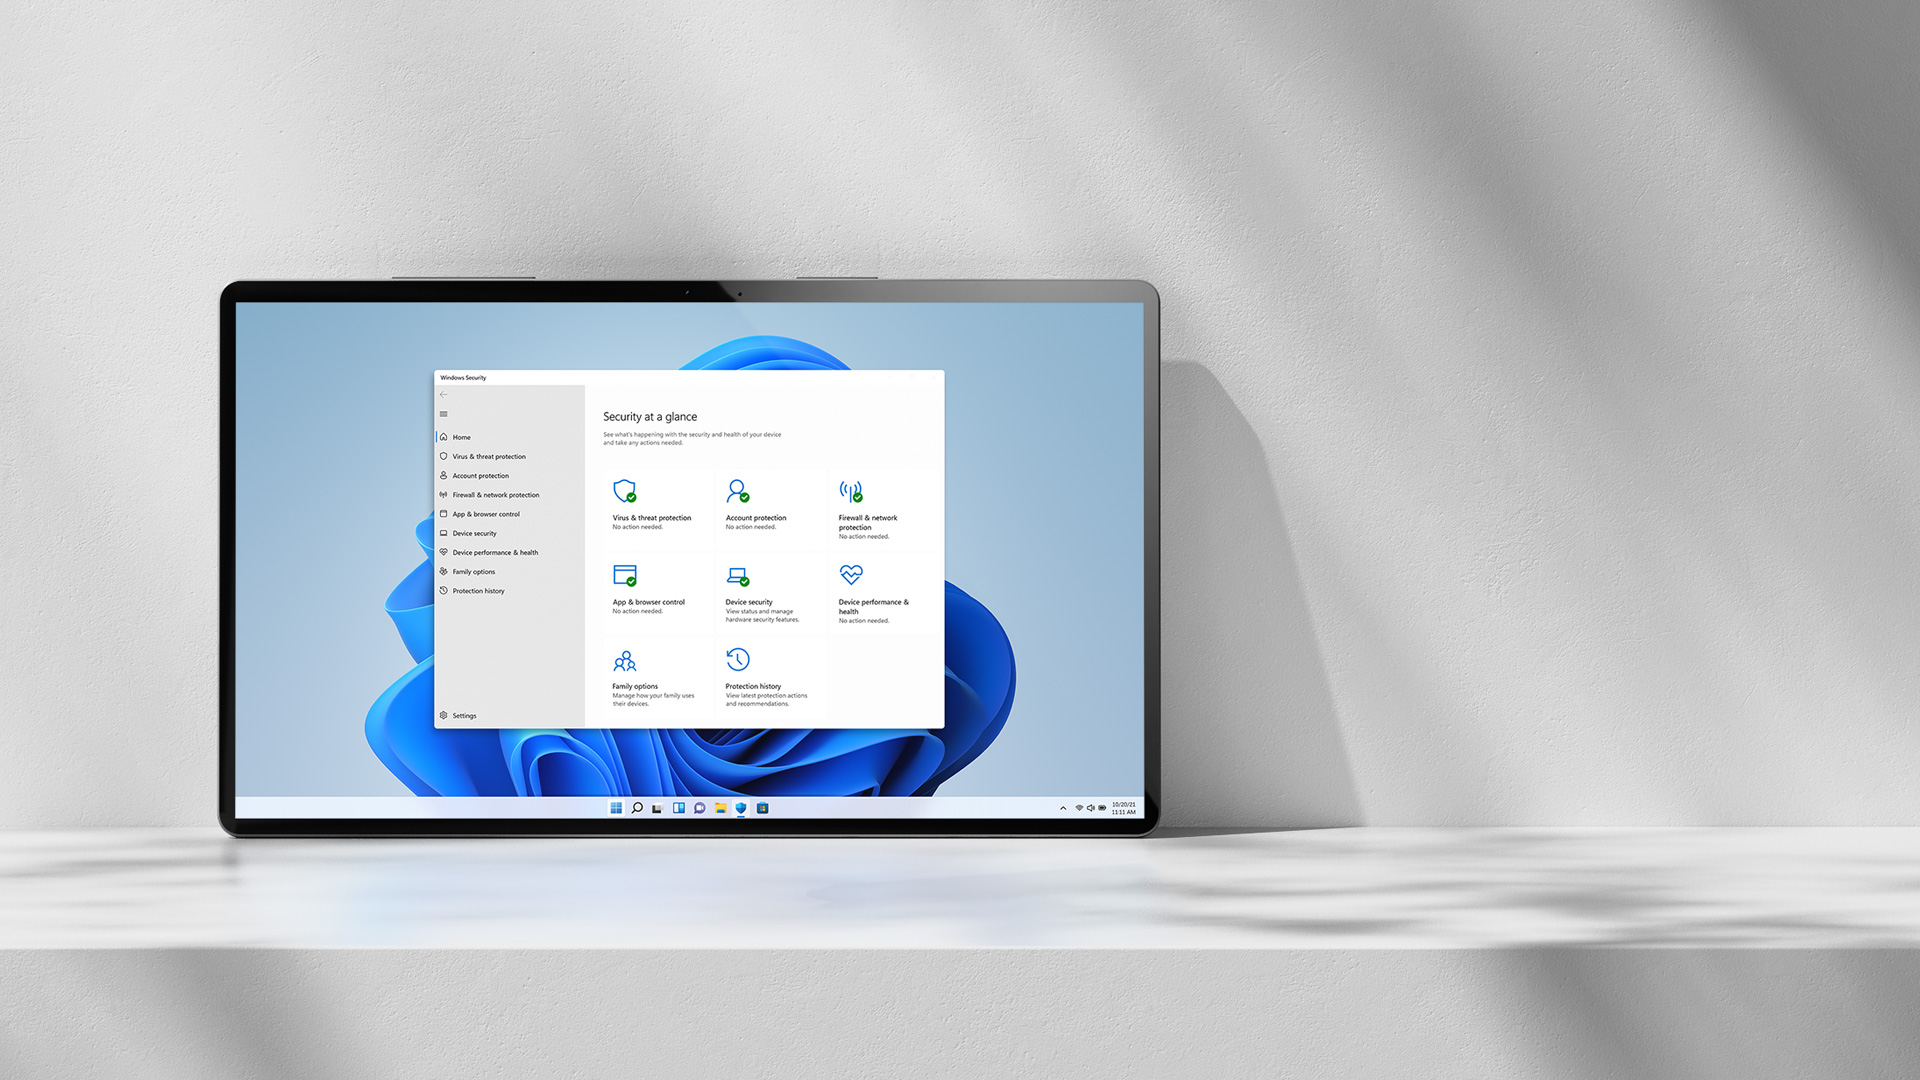The image size is (1920, 1080).
Task: Open Settings at the bottom left
Action: point(463,715)
